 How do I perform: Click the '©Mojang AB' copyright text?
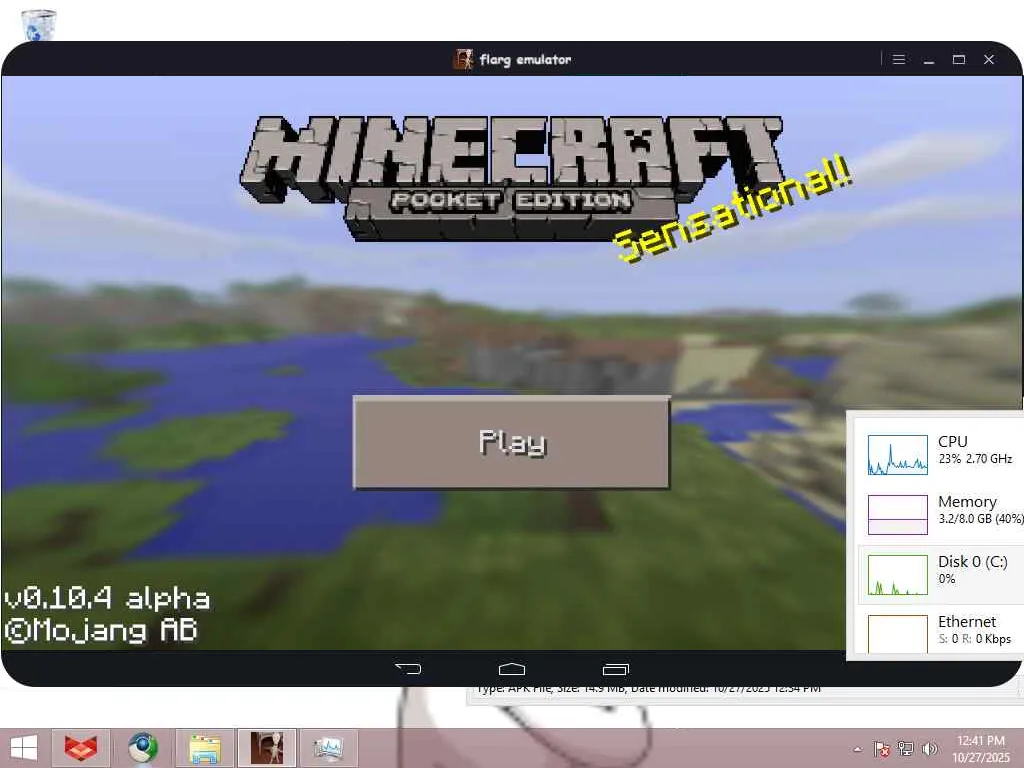(101, 631)
